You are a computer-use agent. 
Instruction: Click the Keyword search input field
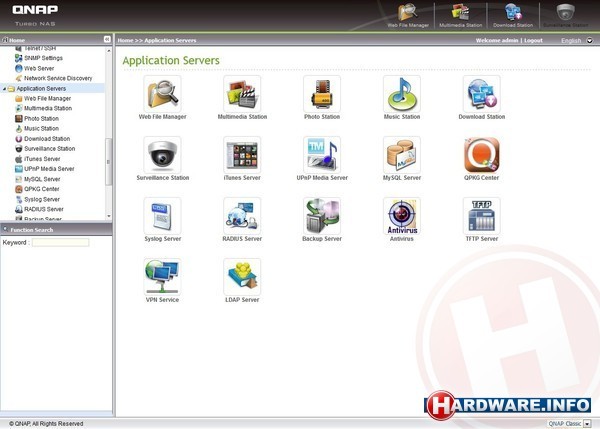[x=60, y=242]
